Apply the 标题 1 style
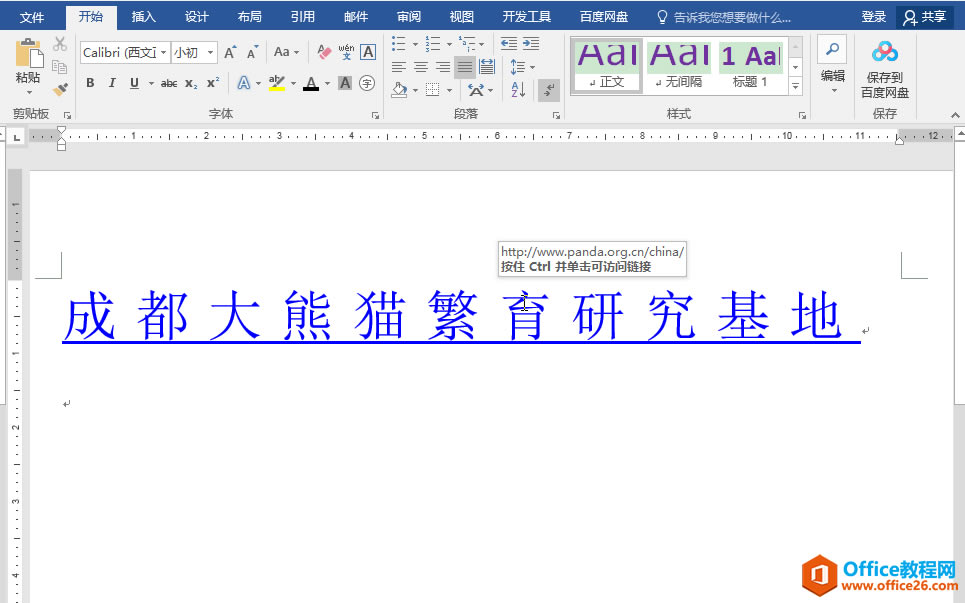The image size is (965, 603). coord(750,66)
